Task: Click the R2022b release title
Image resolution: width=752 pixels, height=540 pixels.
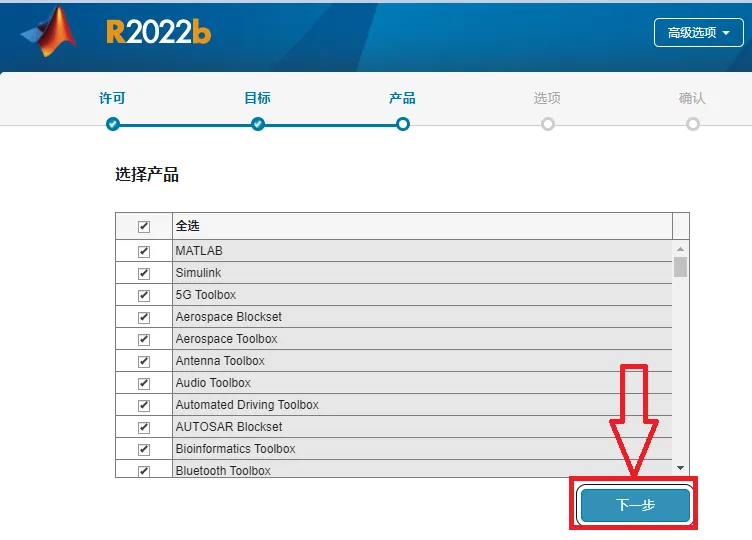Action: (158, 33)
